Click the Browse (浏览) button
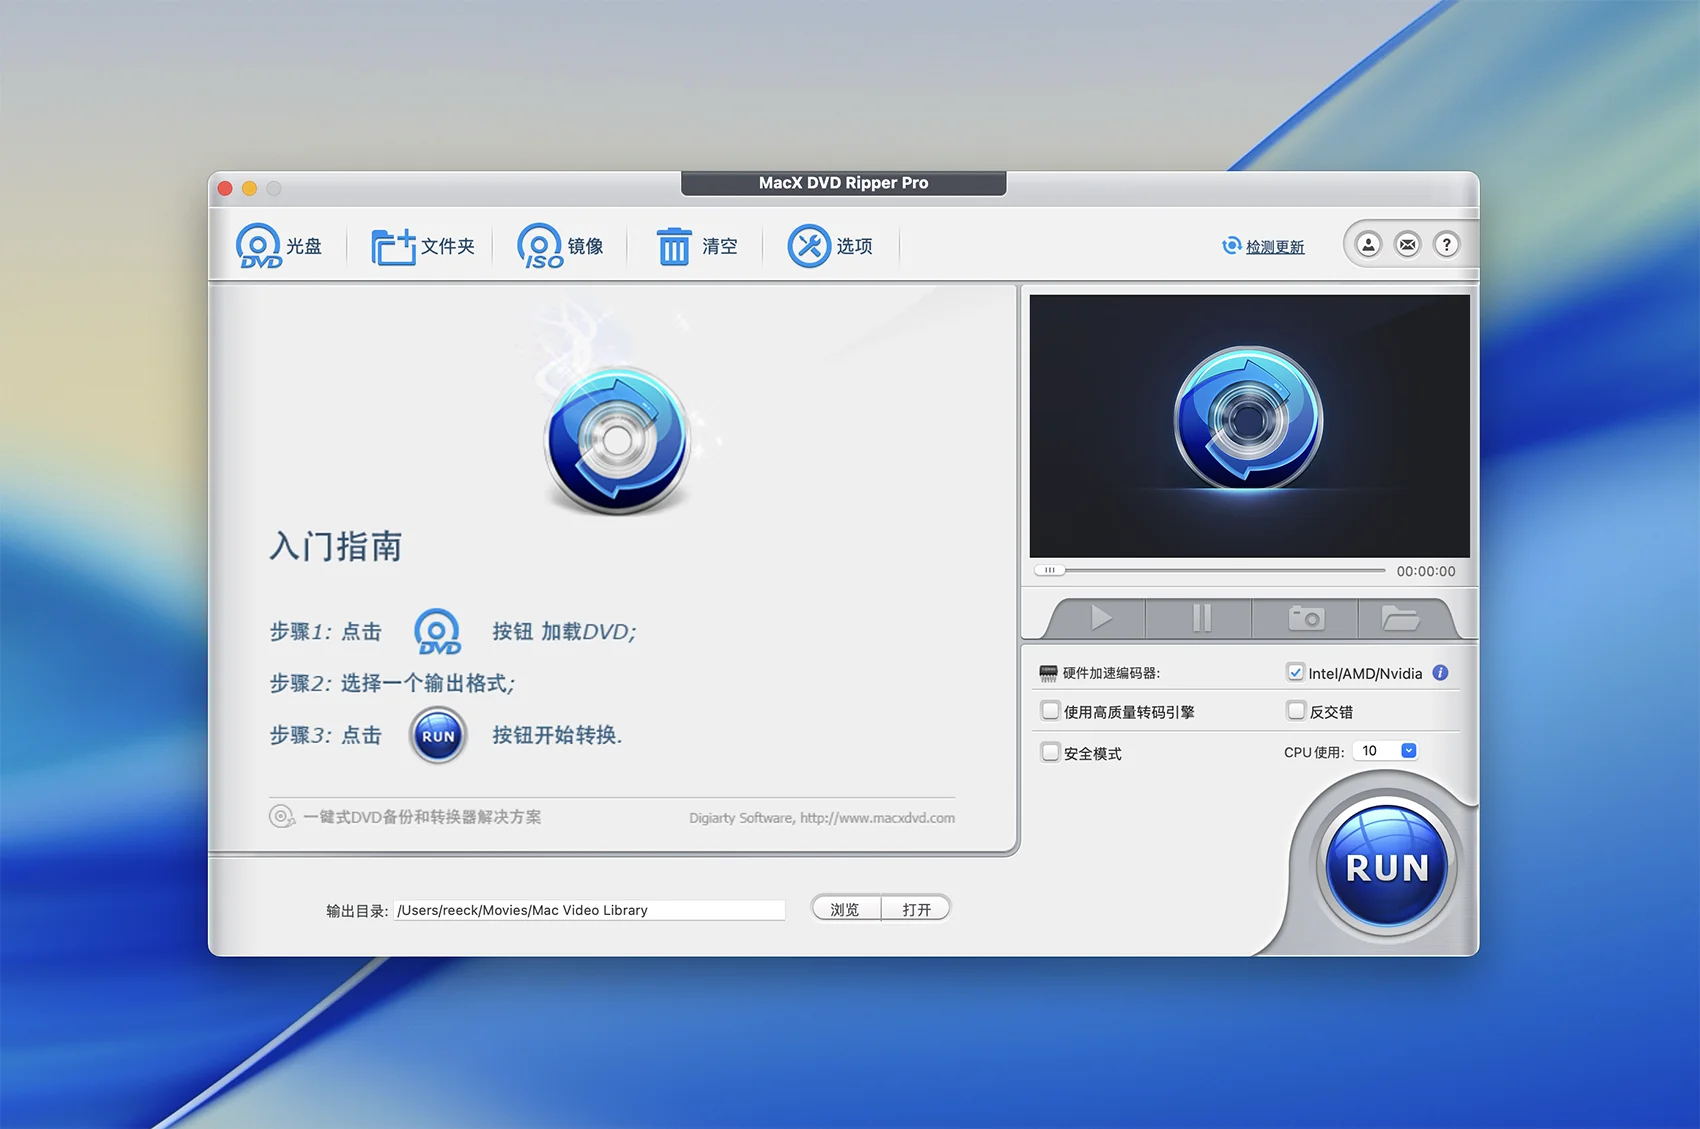This screenshot has height=1129, width=1700. point(845,909)
